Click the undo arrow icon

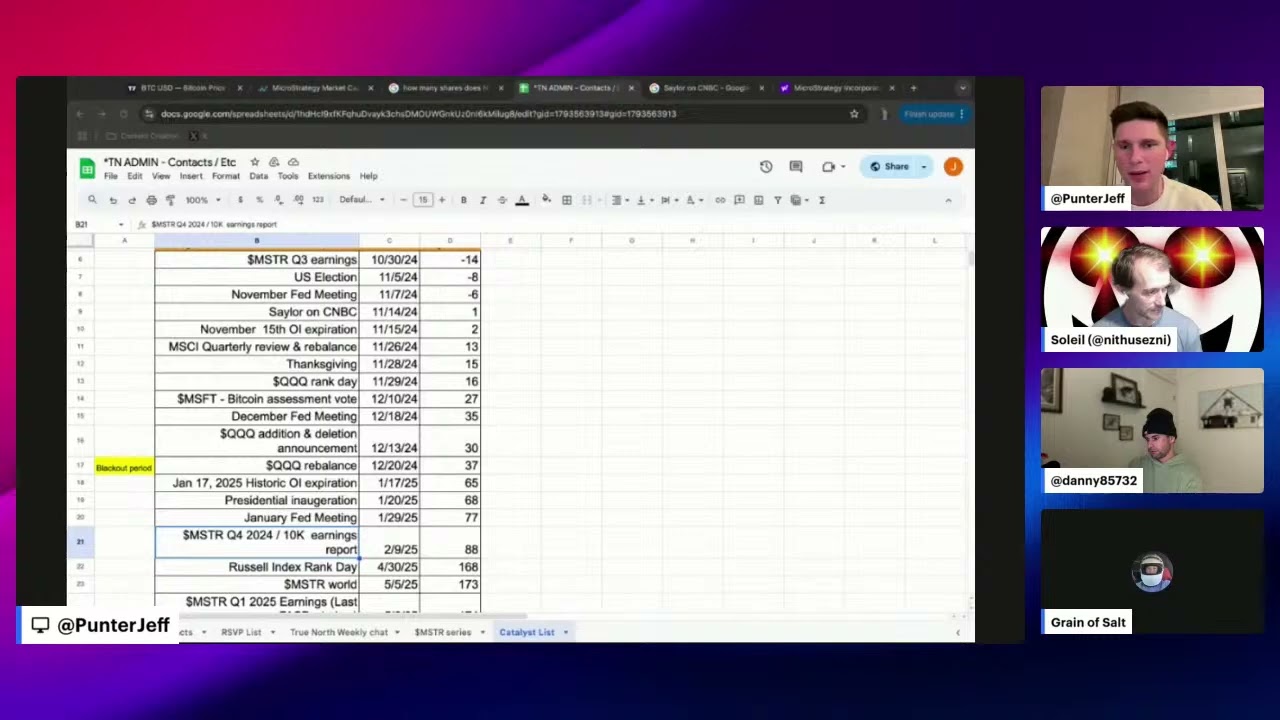[113, 200]
